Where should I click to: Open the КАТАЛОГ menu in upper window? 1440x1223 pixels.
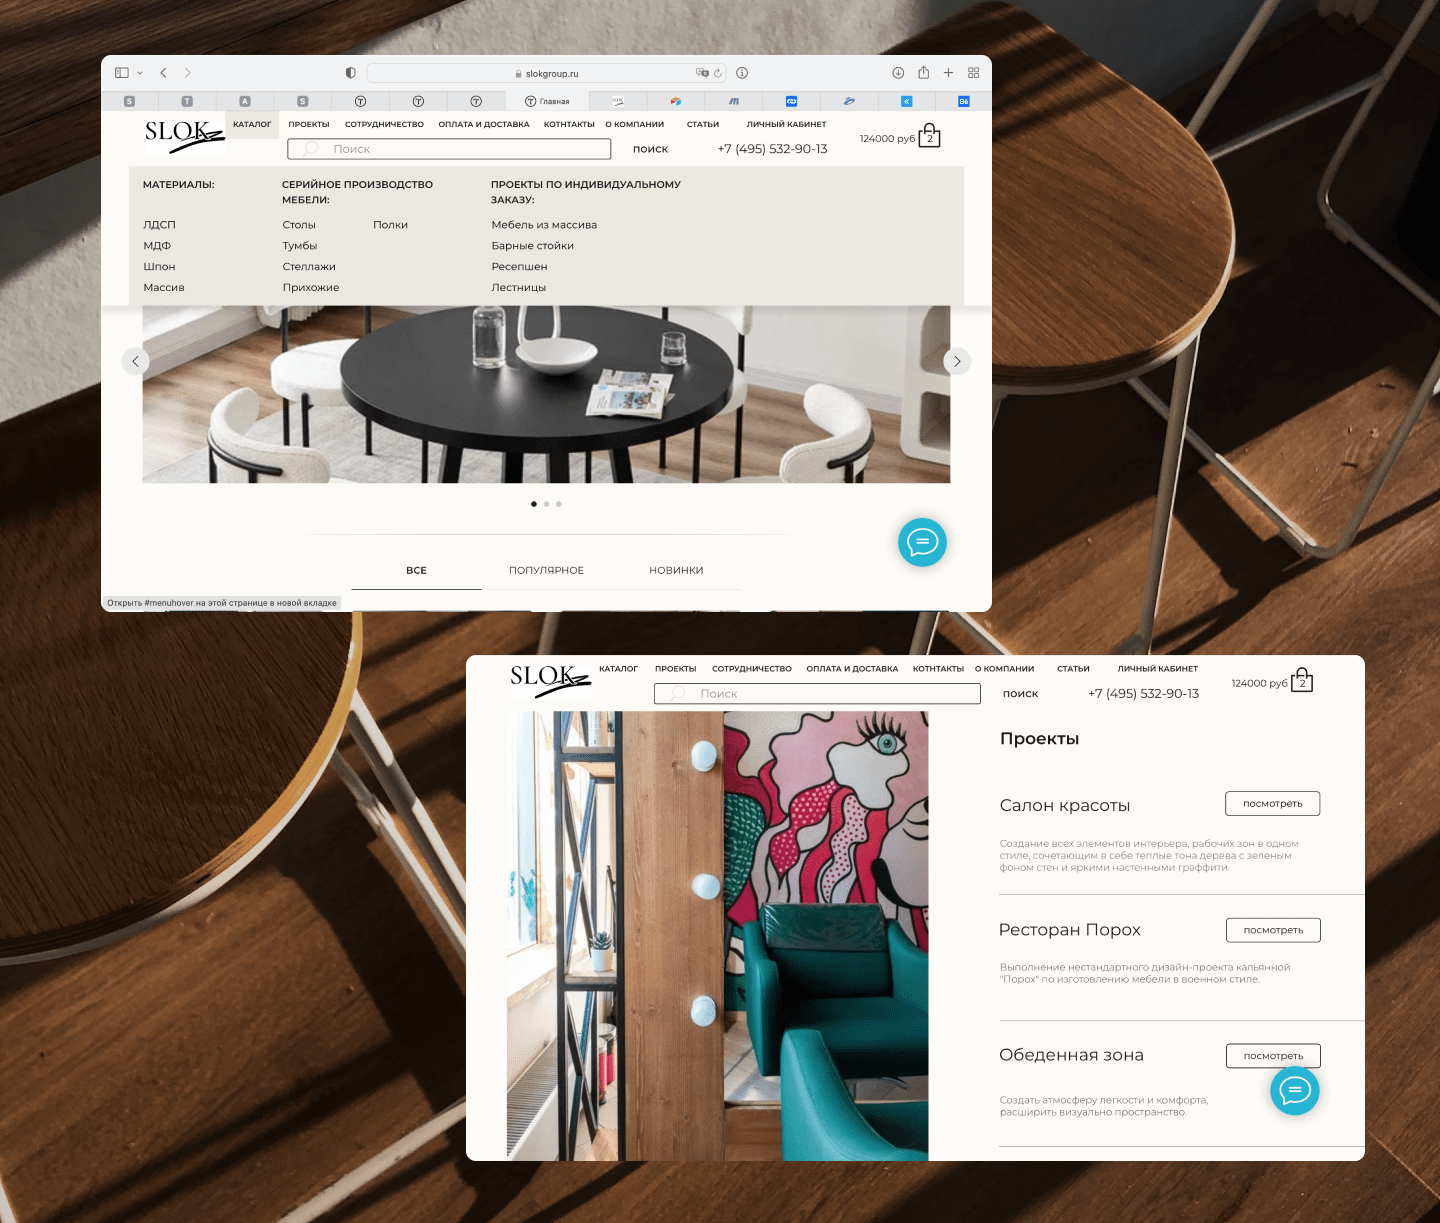coord(252,125)
